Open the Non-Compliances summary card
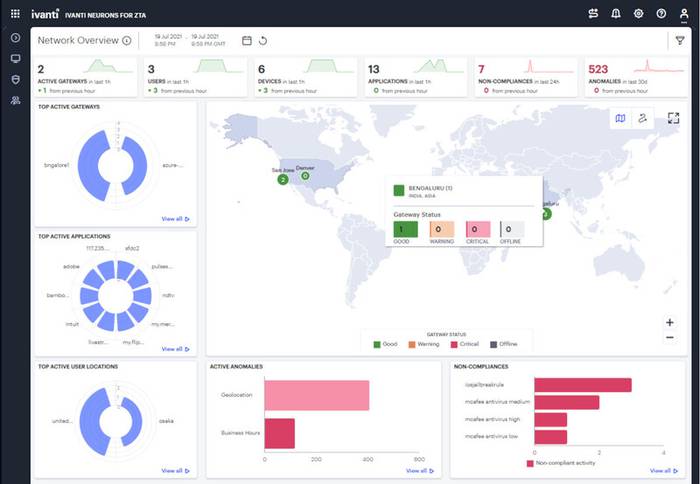 [526, 77]
